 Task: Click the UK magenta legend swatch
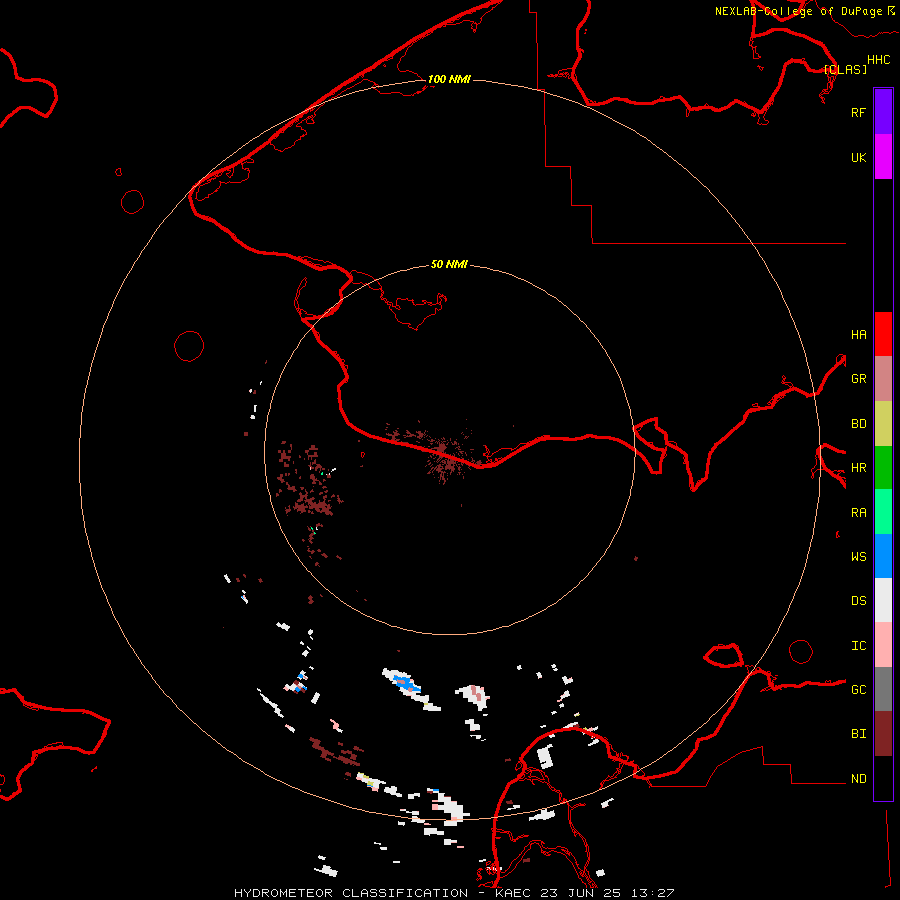(x=883, y=157)
